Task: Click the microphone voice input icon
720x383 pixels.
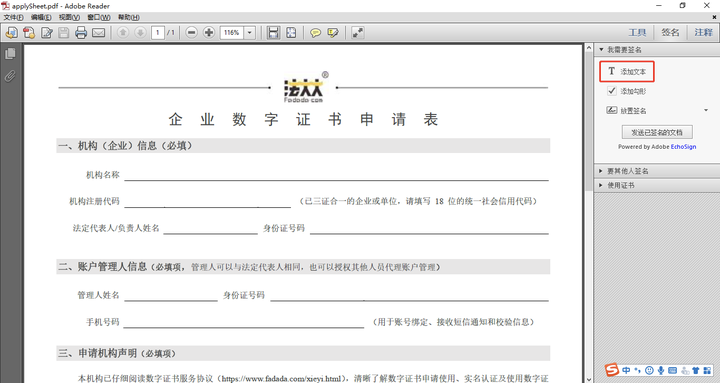Action: 661,370
